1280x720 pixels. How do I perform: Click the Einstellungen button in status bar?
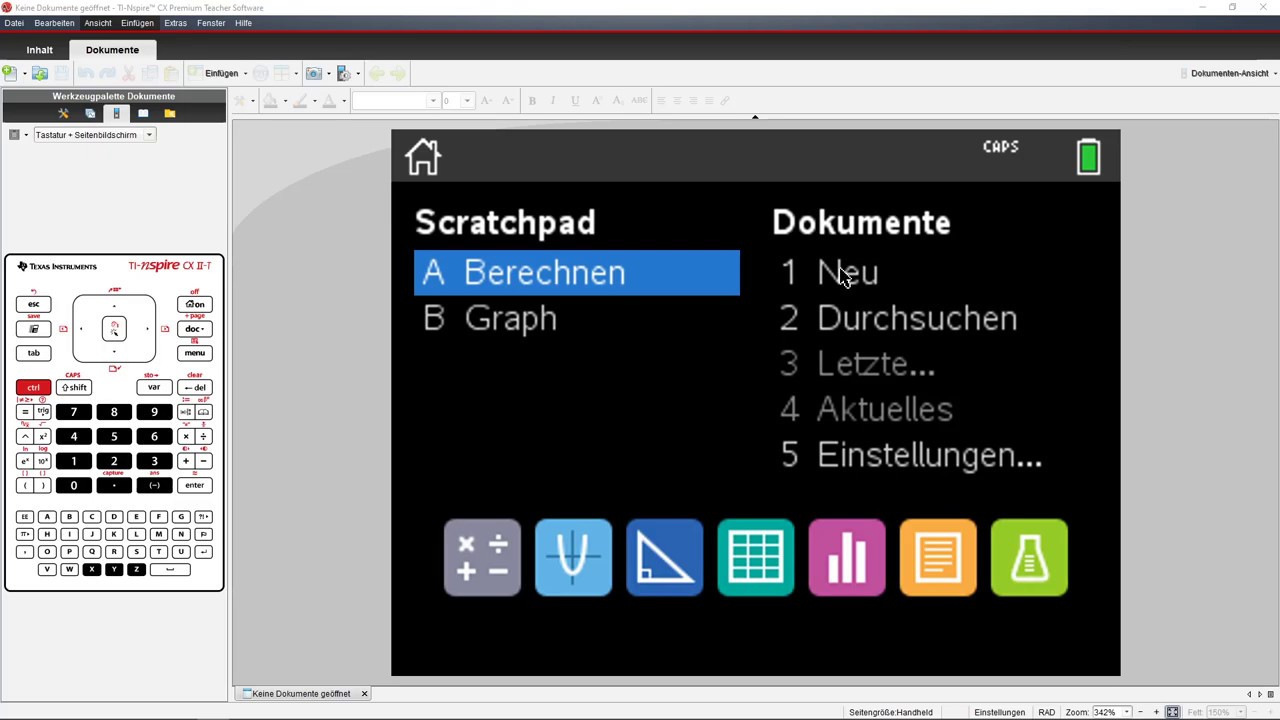[999, 712]
